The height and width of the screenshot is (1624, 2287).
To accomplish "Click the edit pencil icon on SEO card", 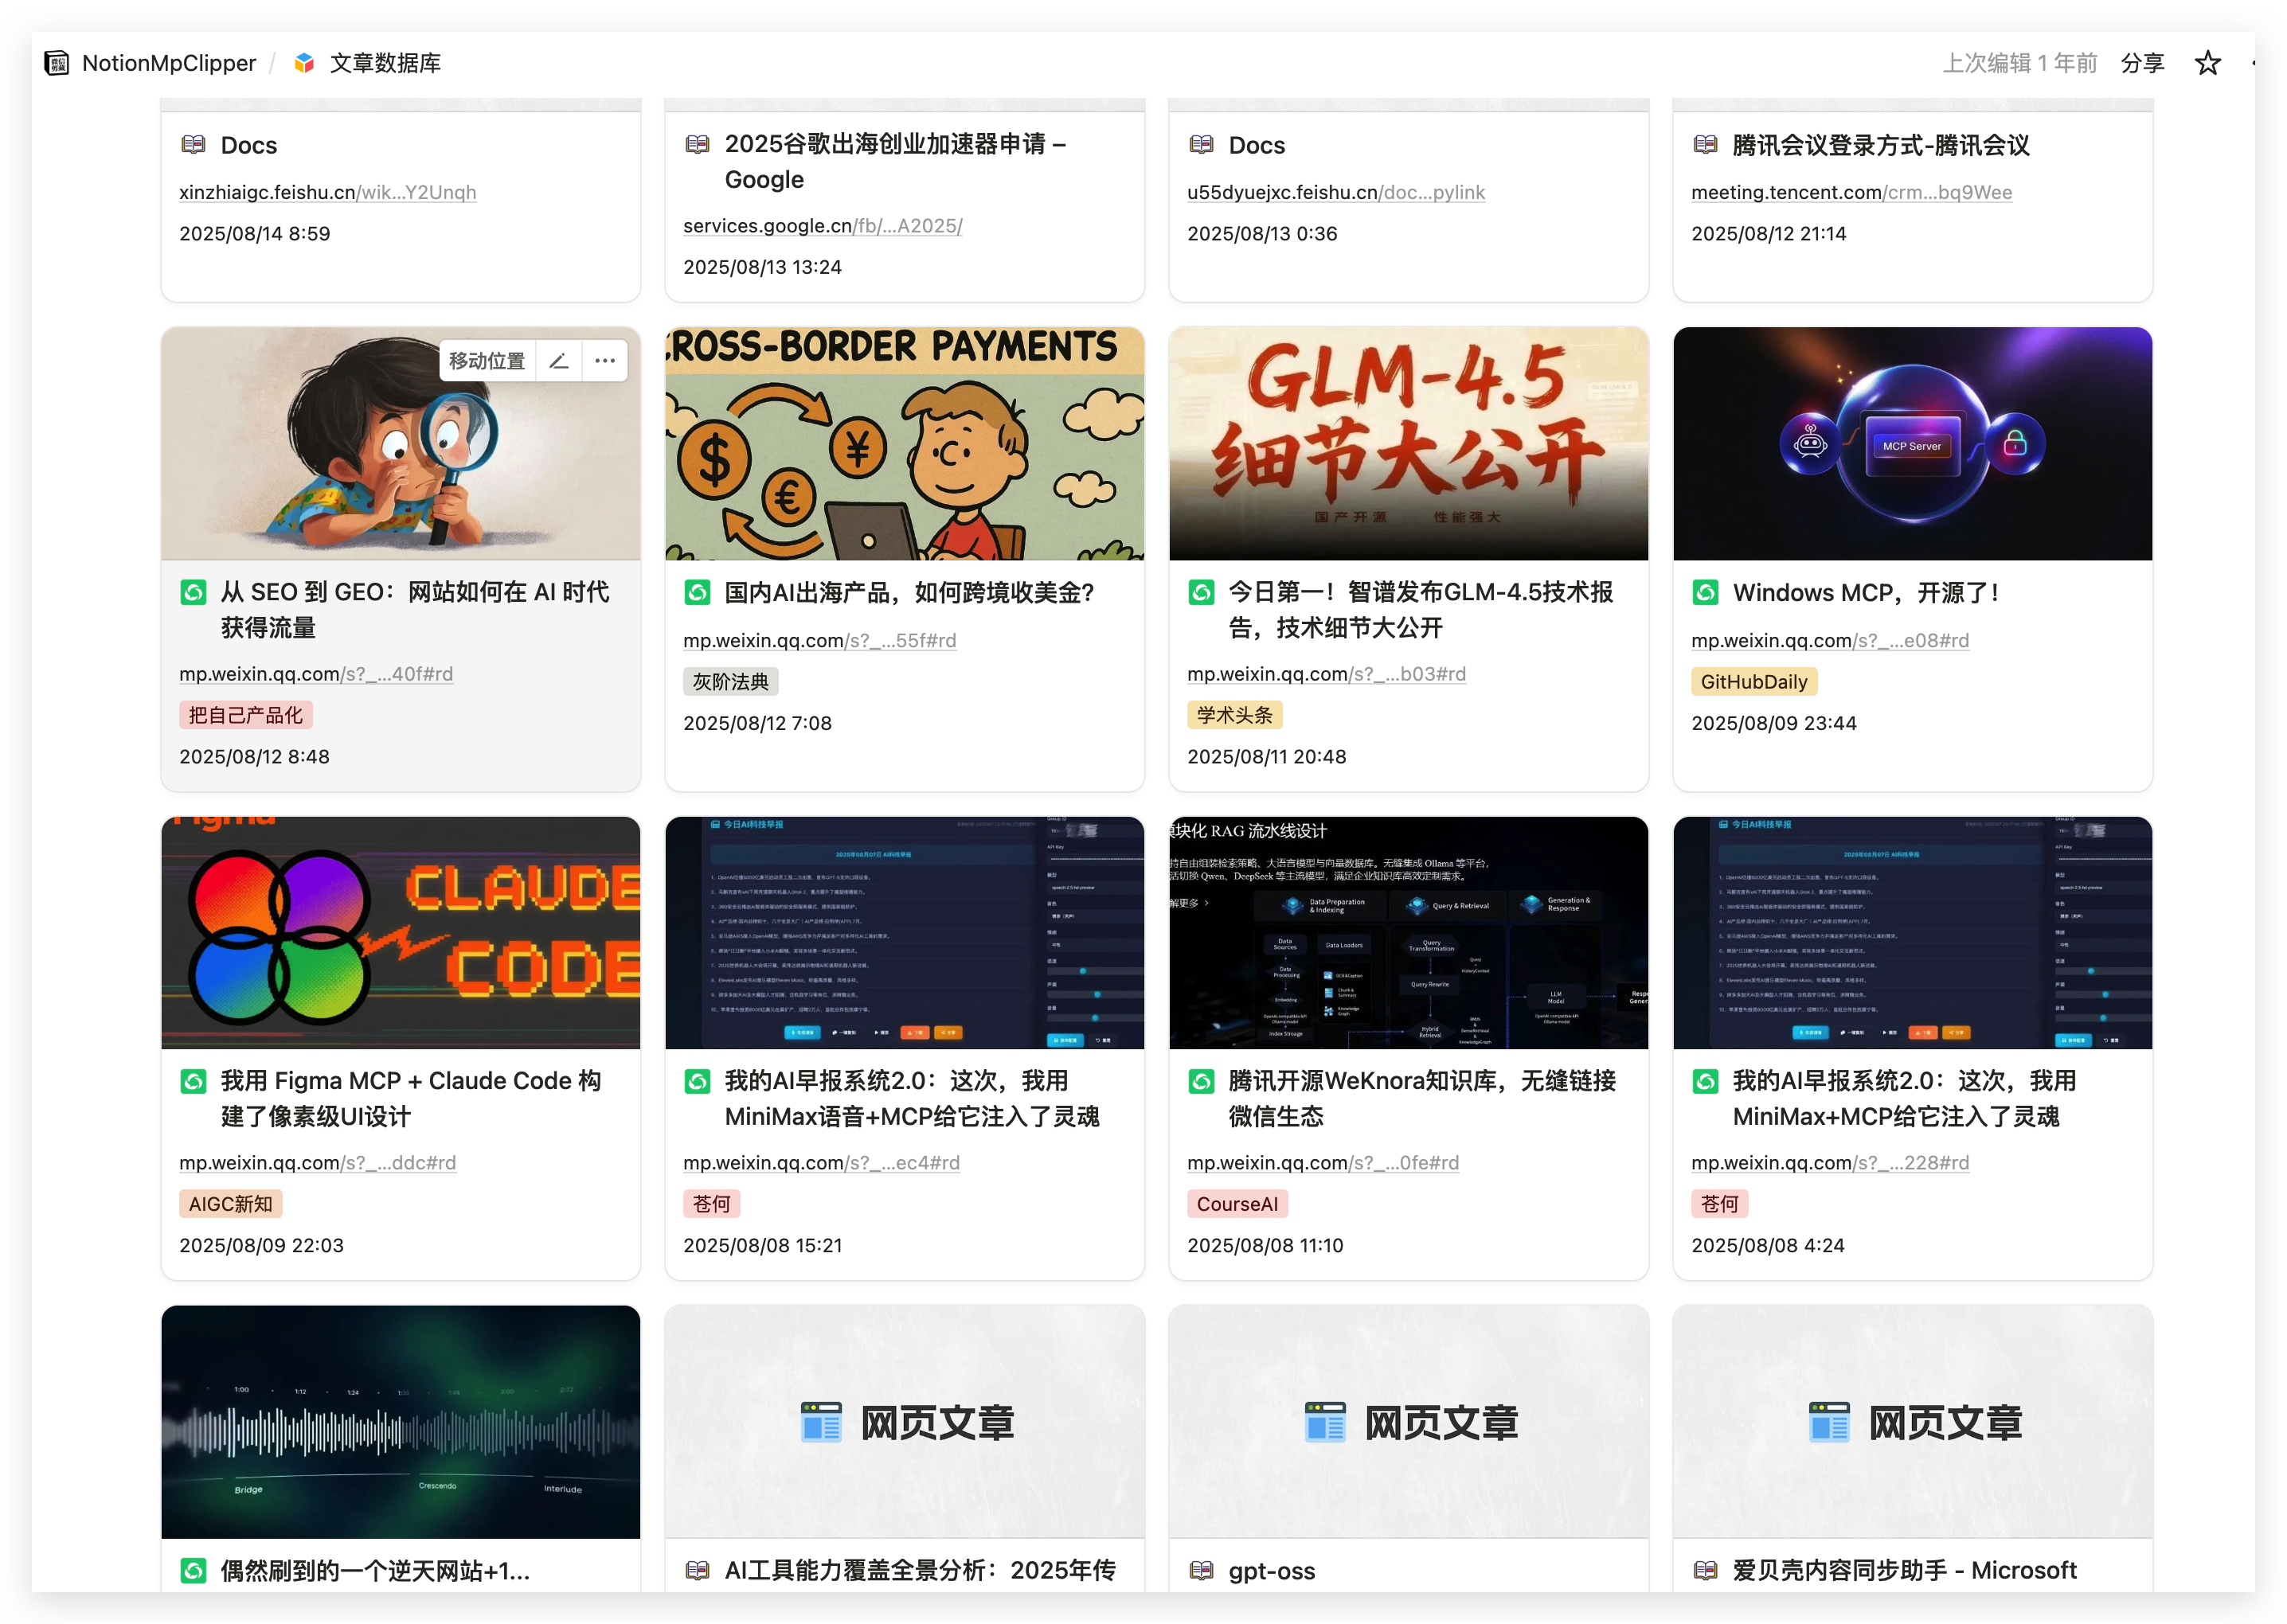I will (559, 361).
